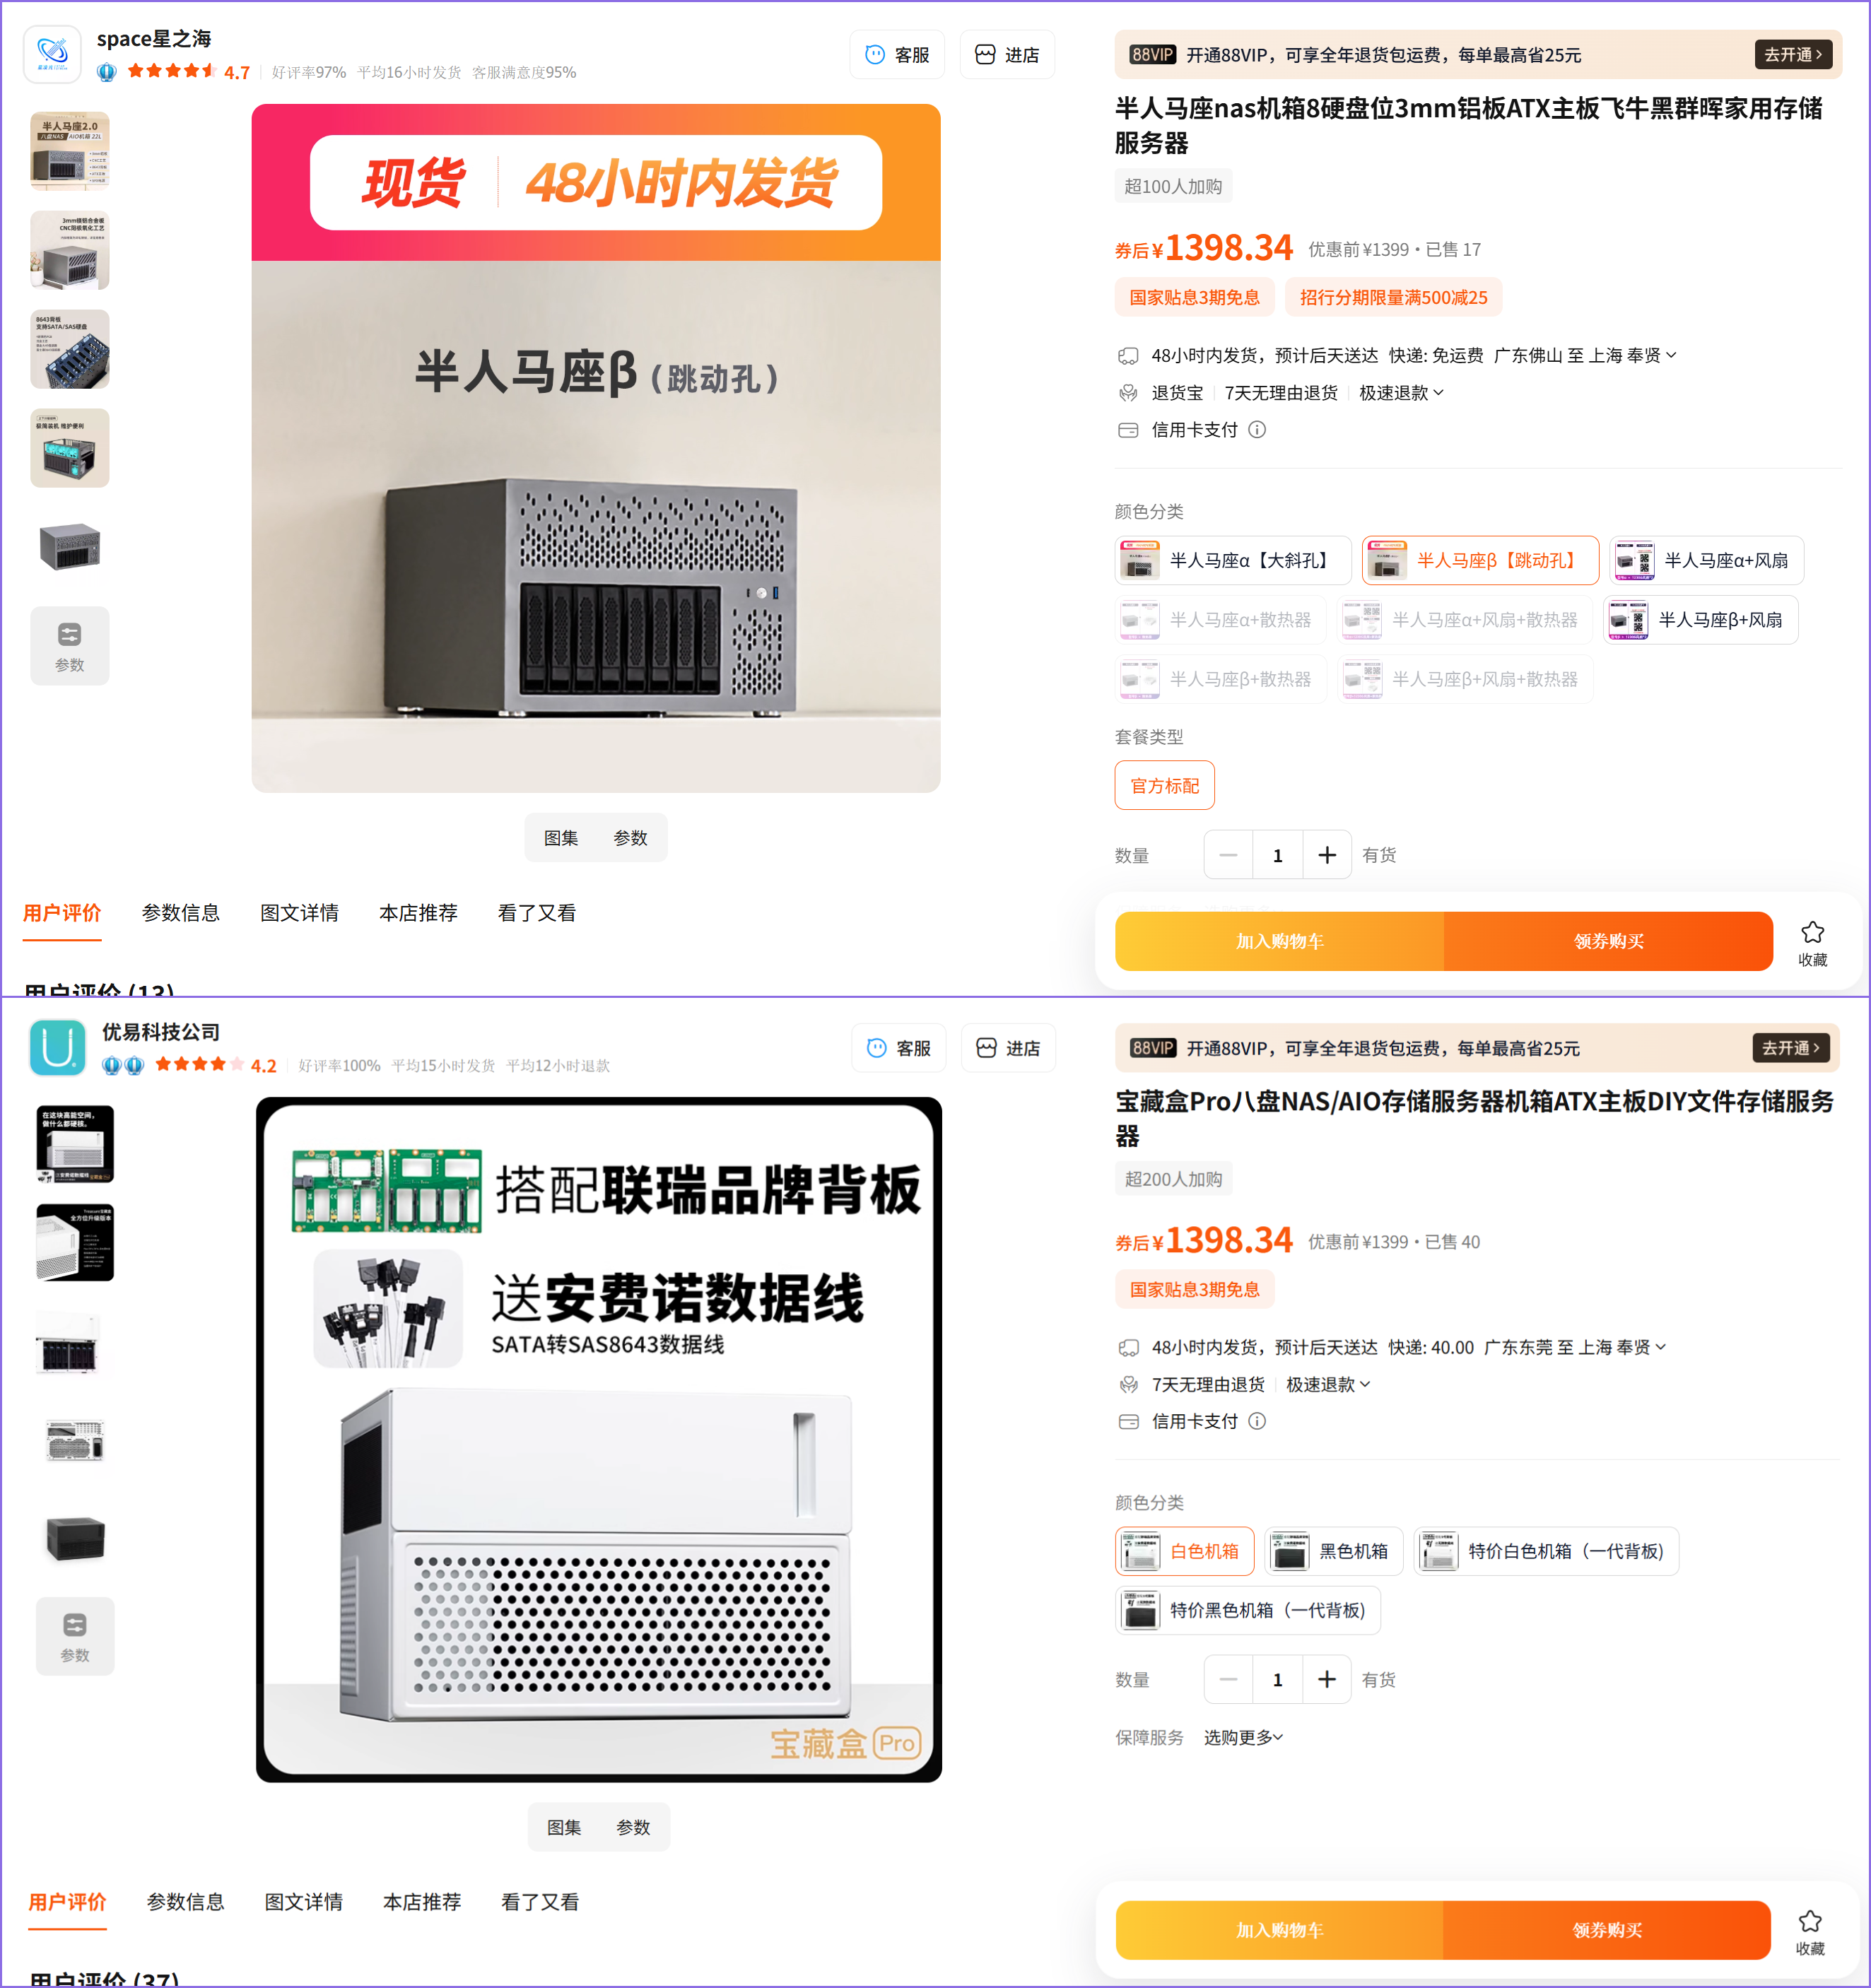Switch to the 参数信息 tab in the top listing
Screen dimensions: 1871x1988
pyautogui.click(x=181, y=913)
